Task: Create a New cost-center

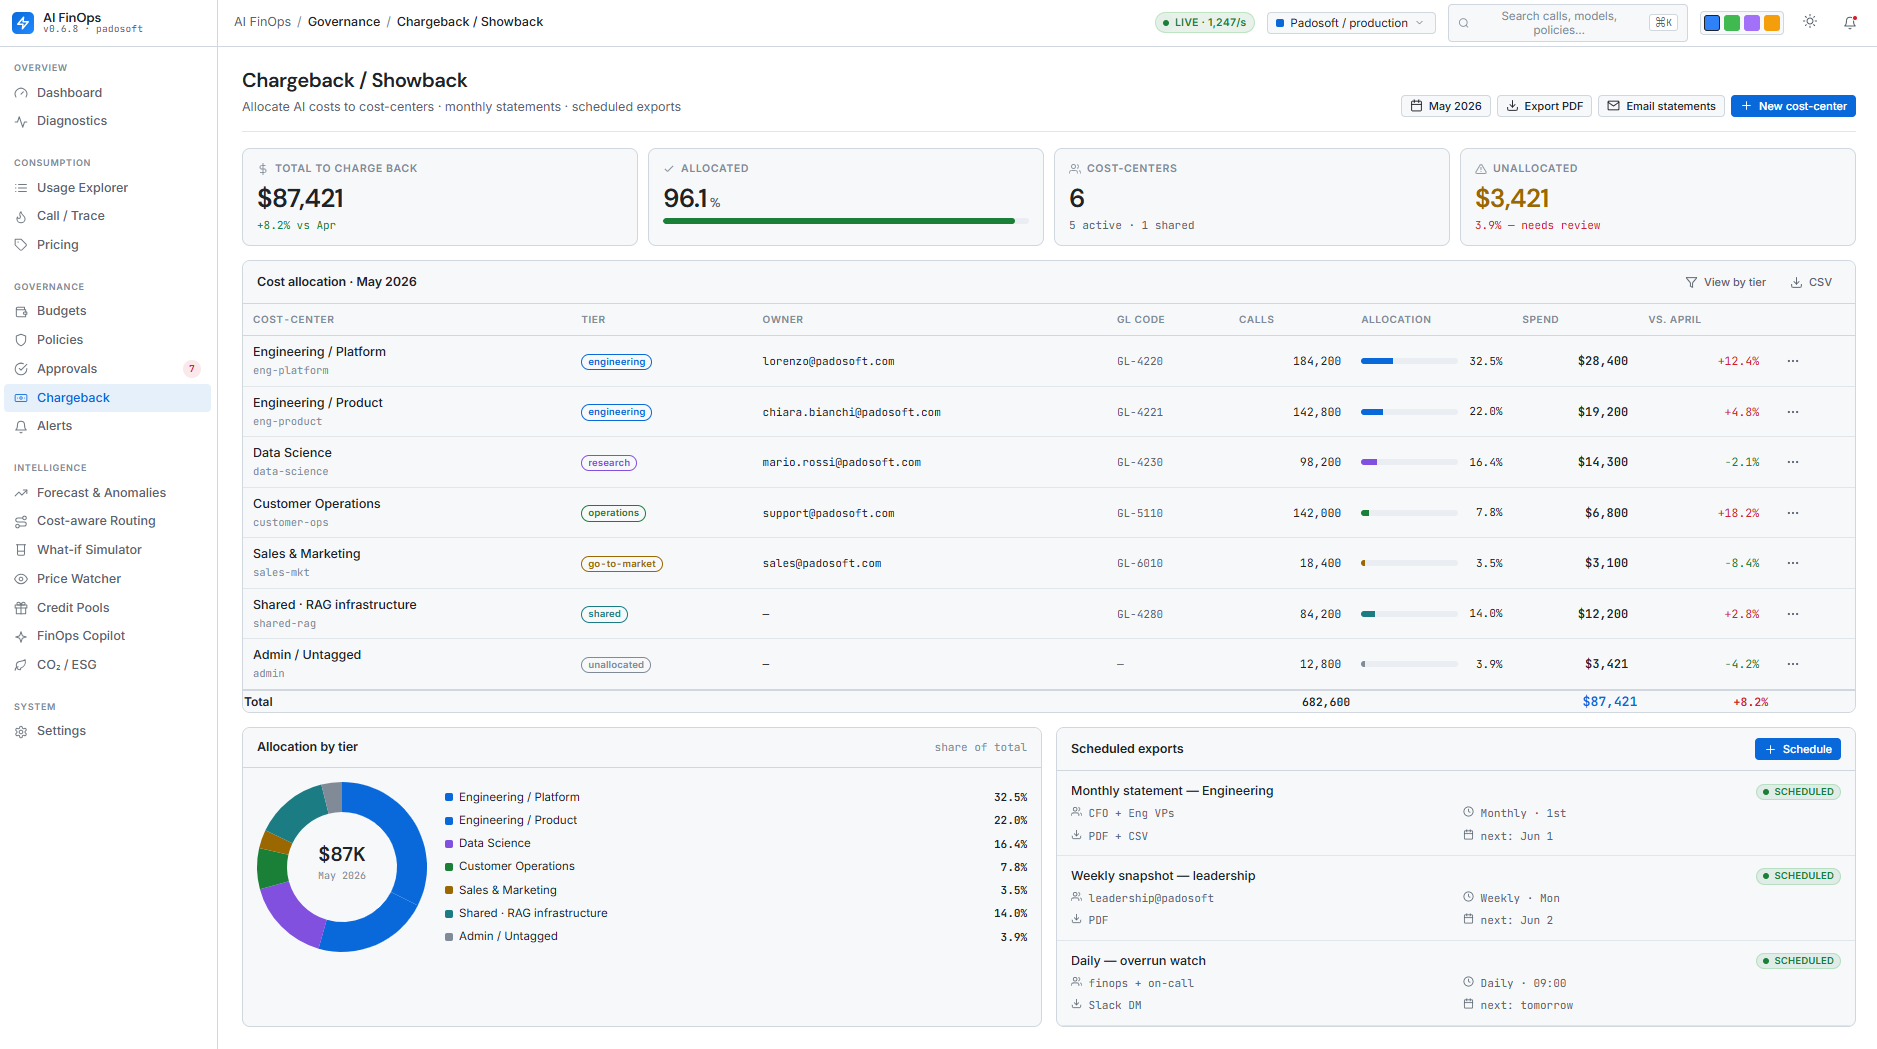Action: (1793, 106)
